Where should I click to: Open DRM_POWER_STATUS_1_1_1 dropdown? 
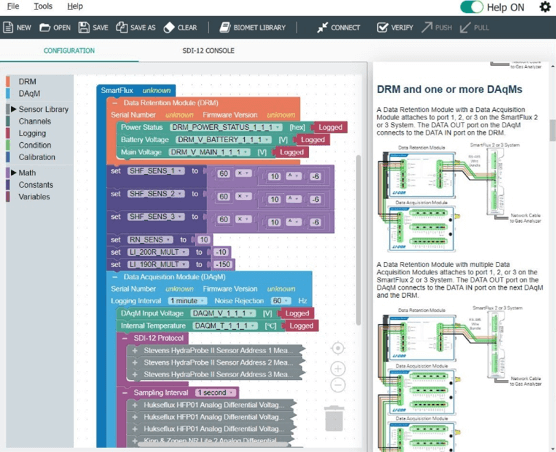tap(226, 127)
